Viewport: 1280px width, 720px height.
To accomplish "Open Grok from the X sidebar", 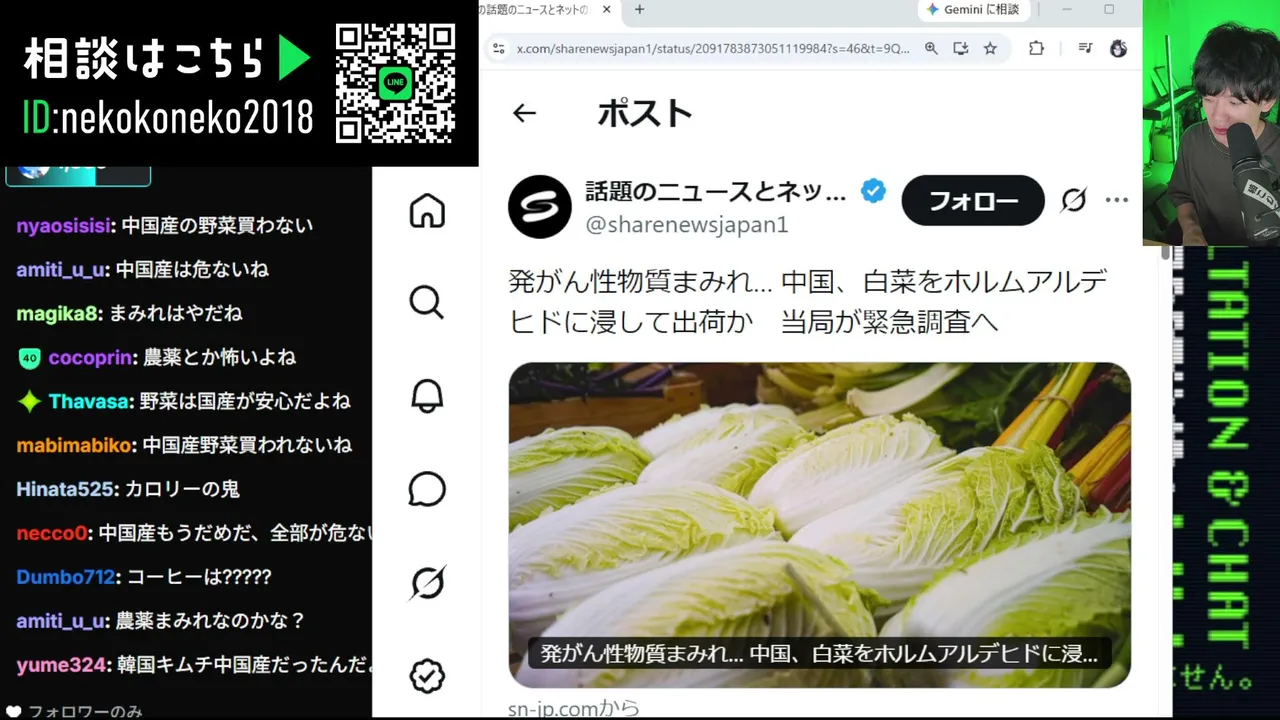I will pos(427,583).
